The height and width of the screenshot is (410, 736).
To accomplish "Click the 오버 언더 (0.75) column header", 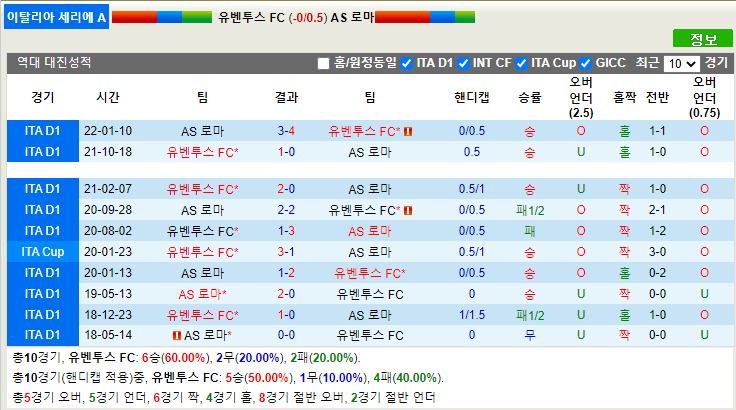I will [x=705, y=97].
